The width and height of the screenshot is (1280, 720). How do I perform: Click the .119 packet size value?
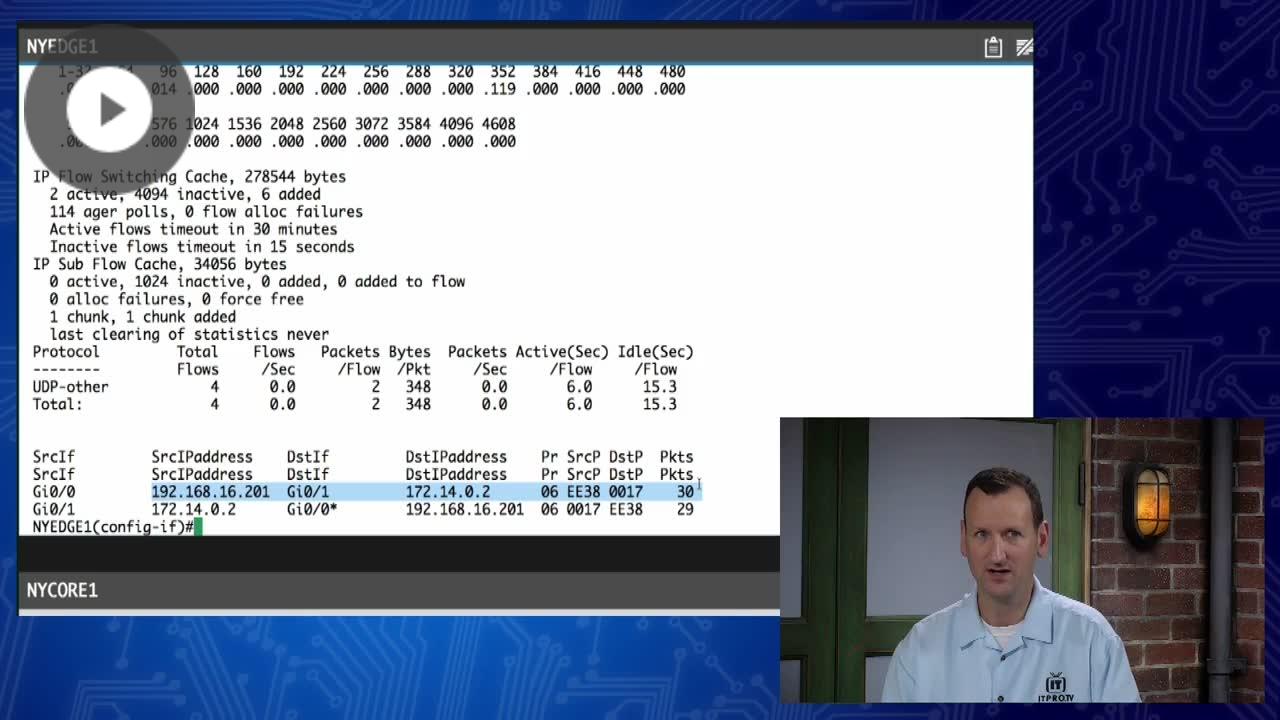(x=499, y=89)
